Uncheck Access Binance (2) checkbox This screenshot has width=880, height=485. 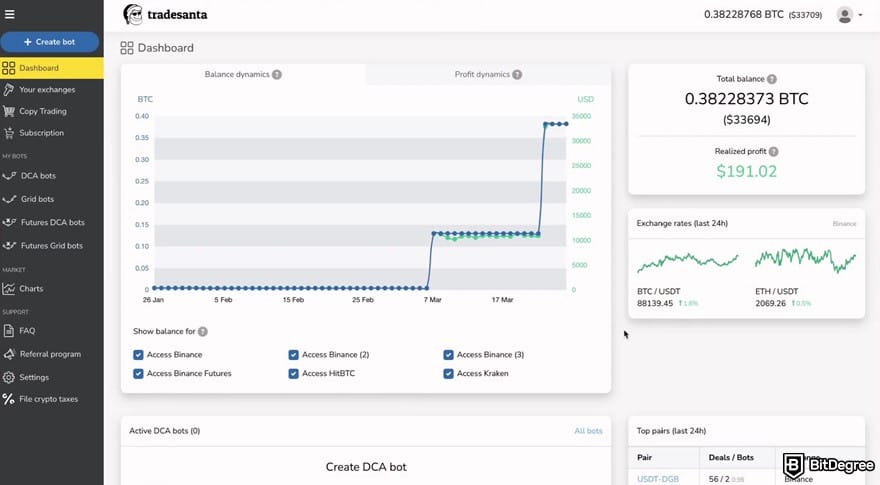pyautogui.click(x=293, y=355)
